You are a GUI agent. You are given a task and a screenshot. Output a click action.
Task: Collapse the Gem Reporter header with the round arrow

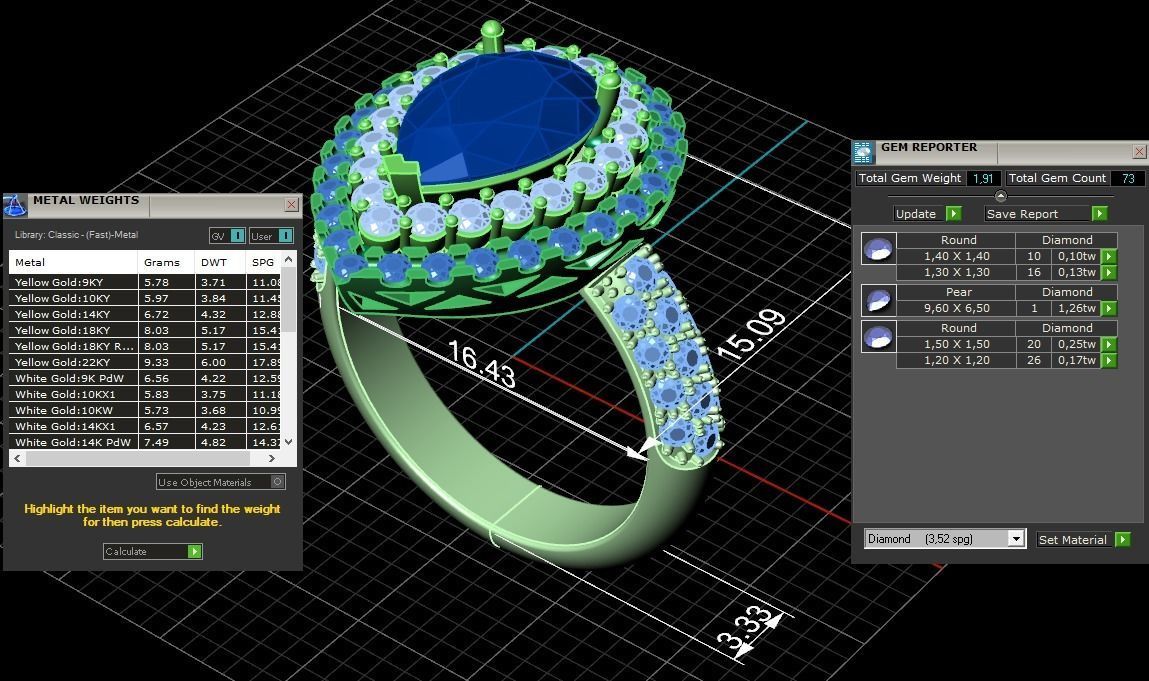(x=1000, y=196)
